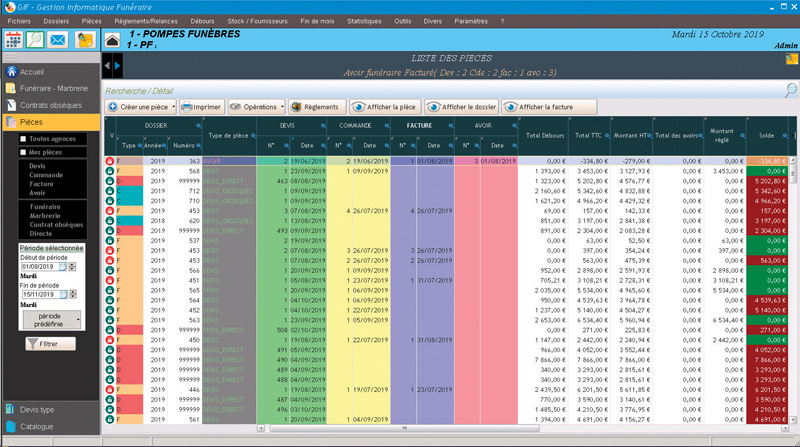
Task: Open Fichiers menu
Action: click(x=19, y=21)
